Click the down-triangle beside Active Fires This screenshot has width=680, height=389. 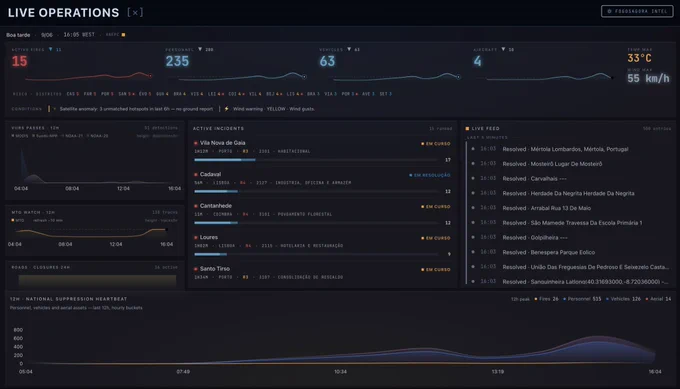51,49
